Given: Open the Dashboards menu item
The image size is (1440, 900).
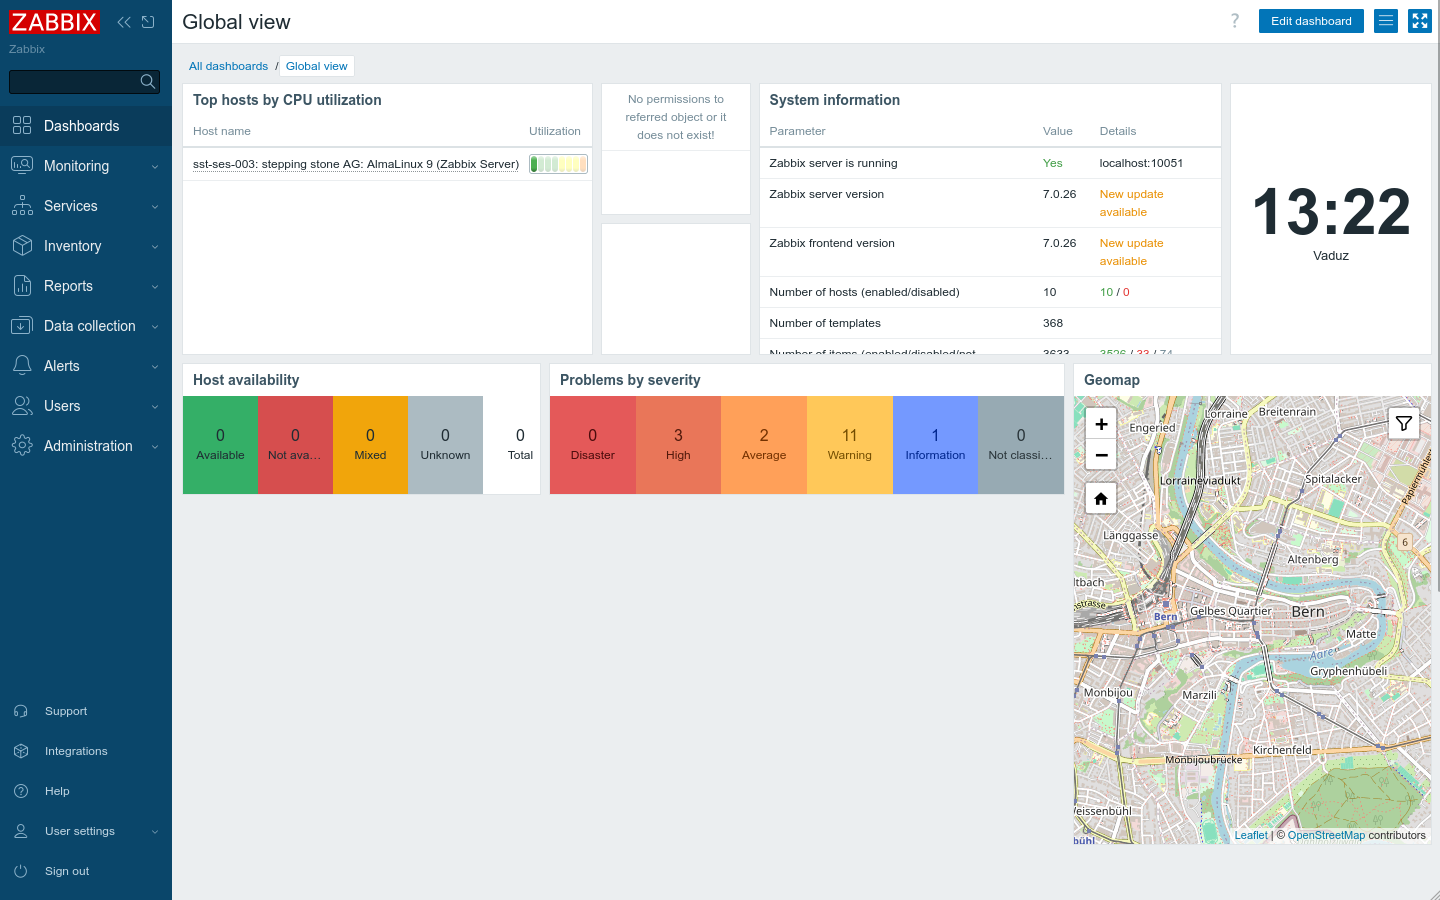Looking at the screenshot, I should tap(86, 126).
